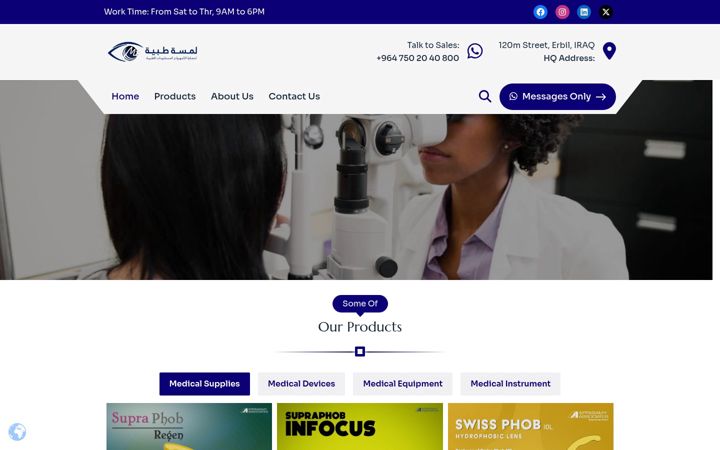This screenshot has height=450, width=720.
Task: Click the Work Time text in top bar
Action: pos(184,12)
